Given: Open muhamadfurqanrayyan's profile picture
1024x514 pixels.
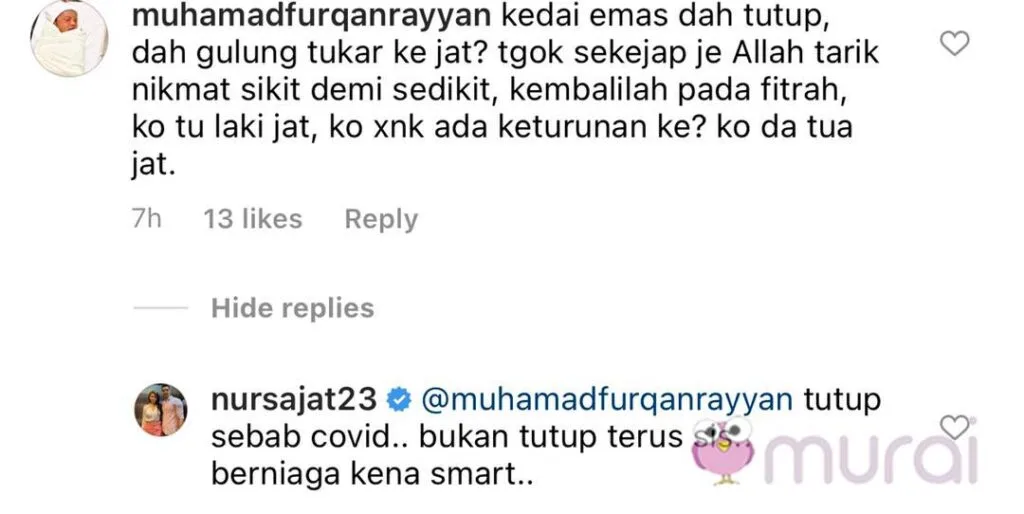Looking at the screenshot, I should tap(69, 39).
